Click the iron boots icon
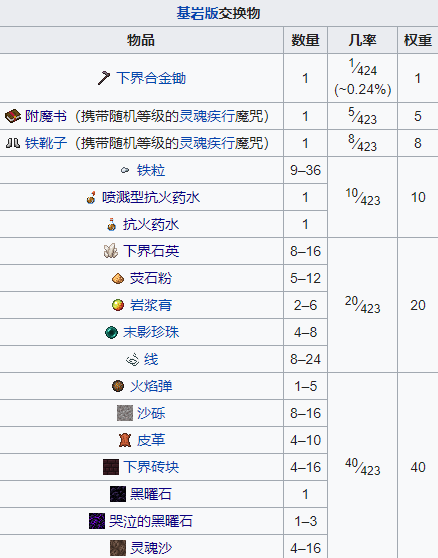Image resolution: width=438 pixels, height=558 pixels. tap(13, 143)
